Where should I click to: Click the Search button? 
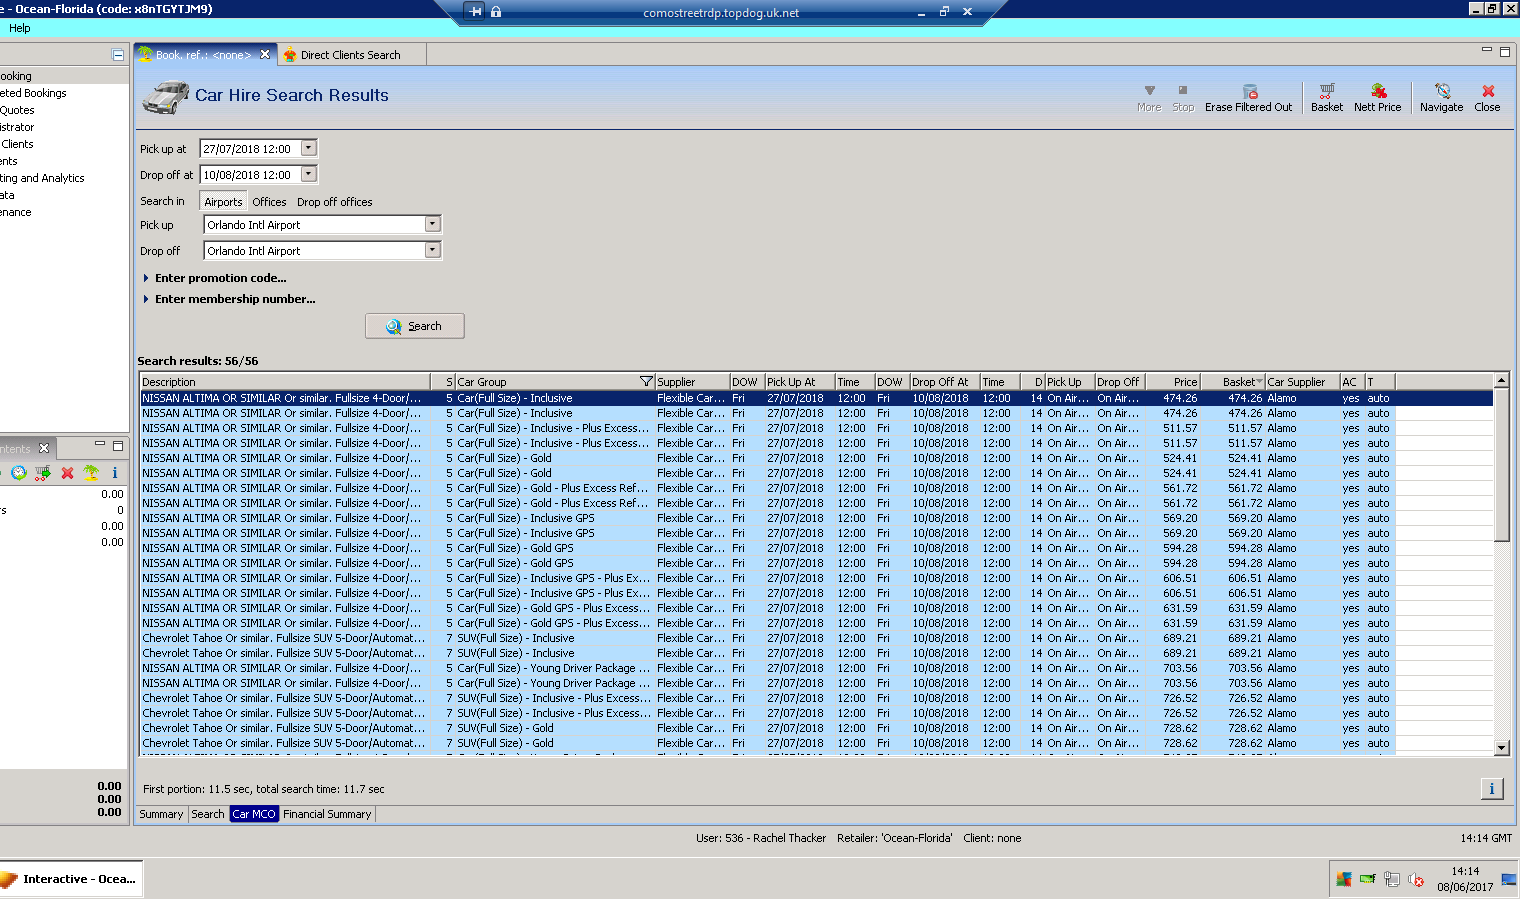point(414,326)
